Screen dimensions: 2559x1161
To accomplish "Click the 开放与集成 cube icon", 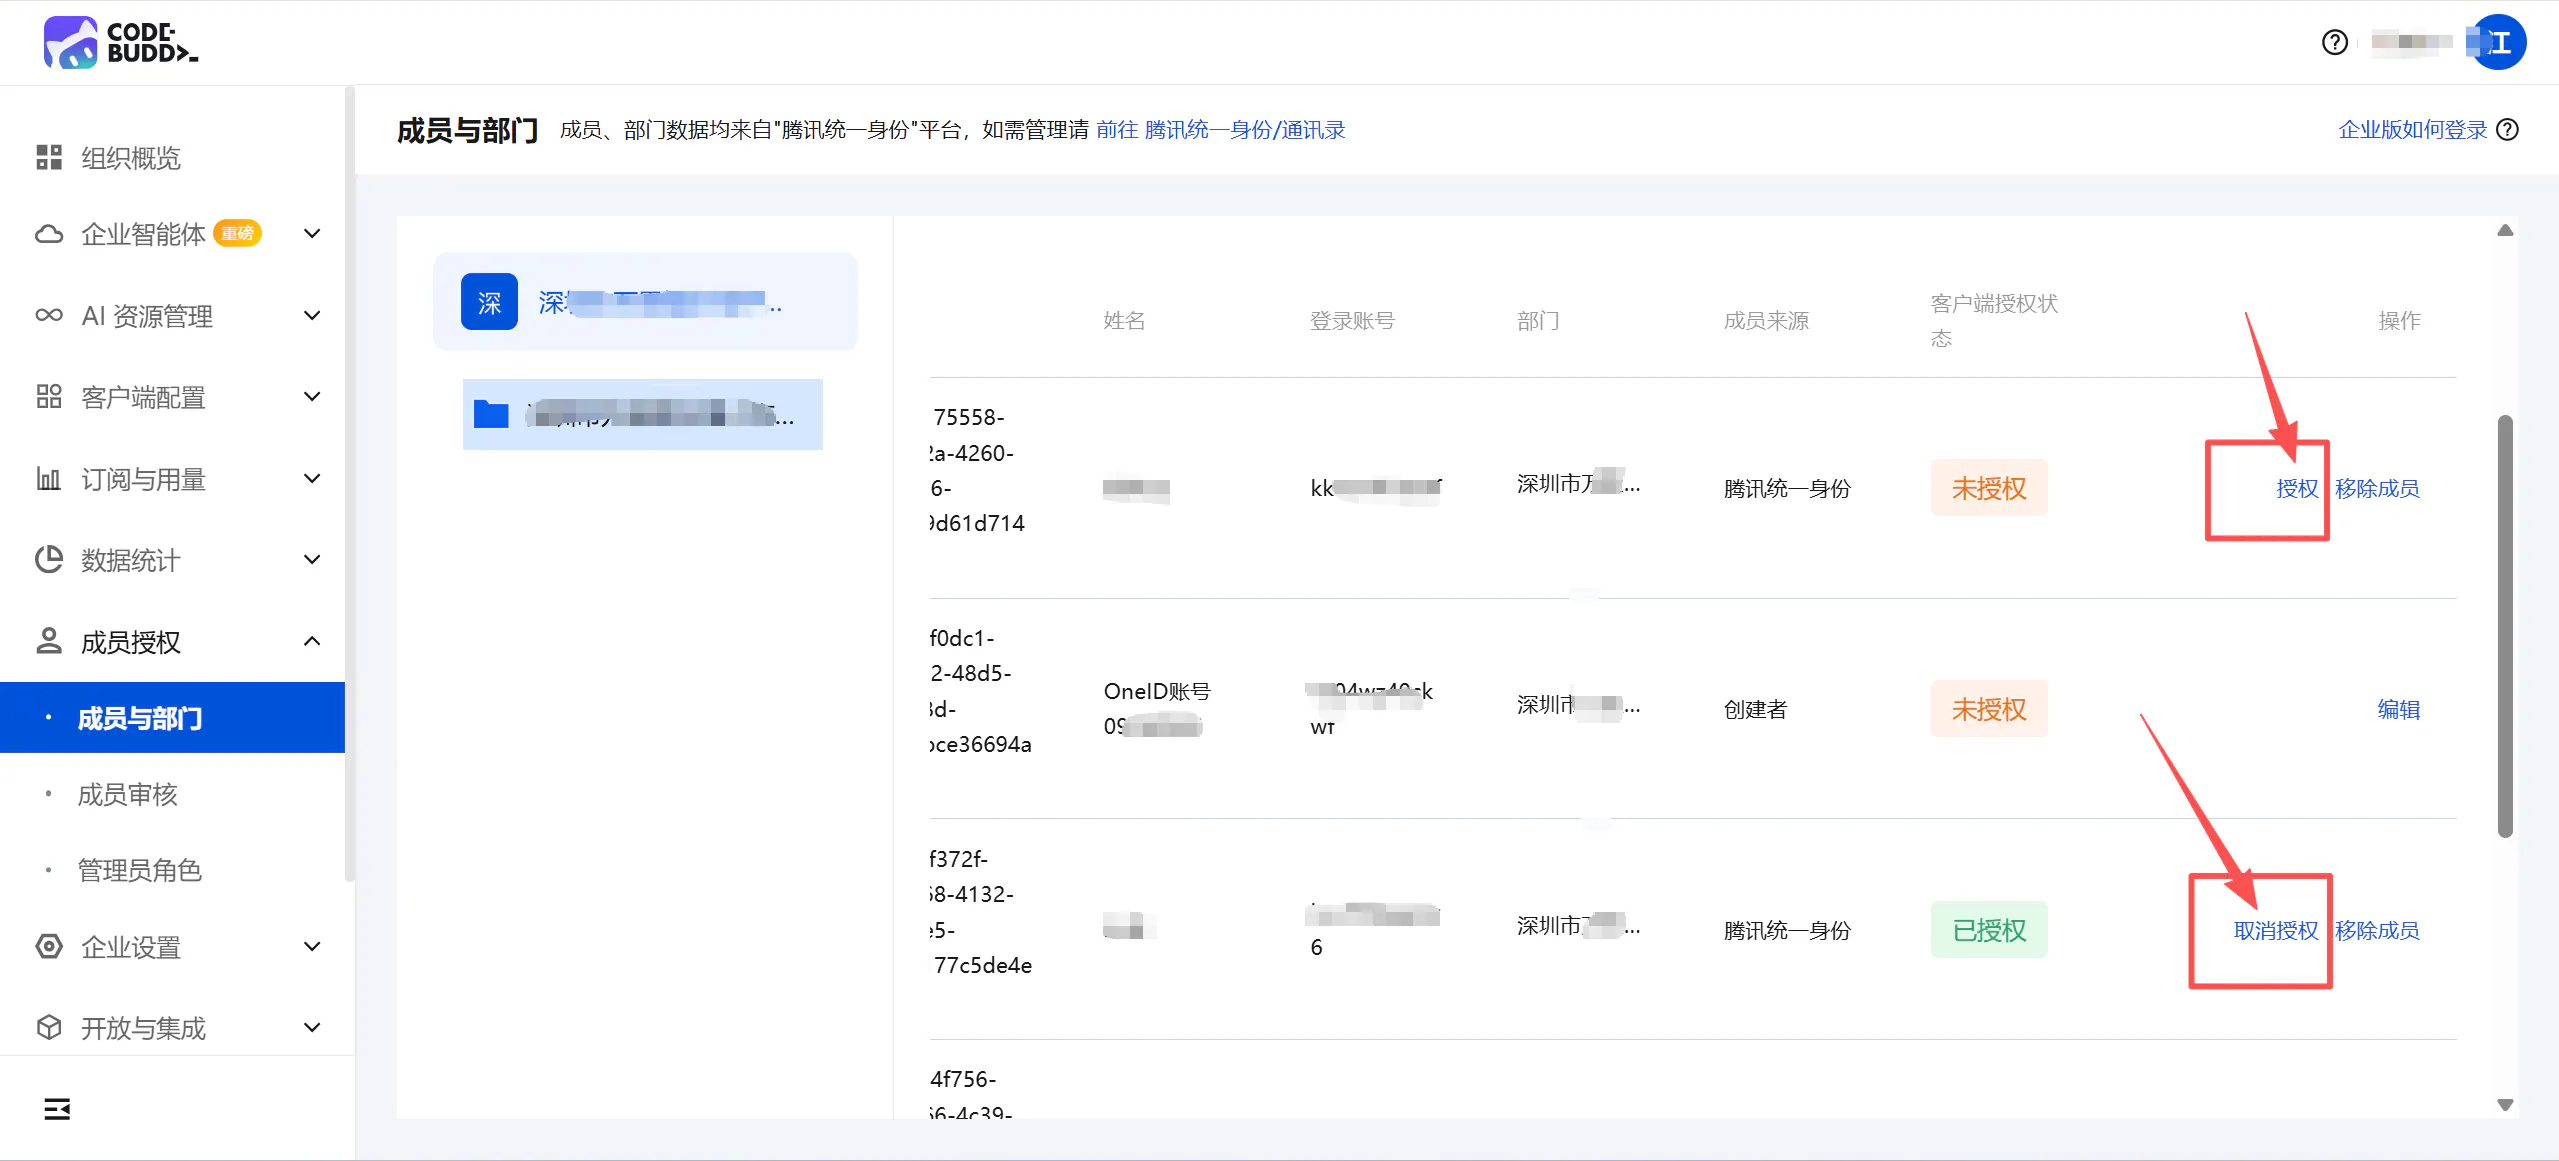I will pos(49,1027).
